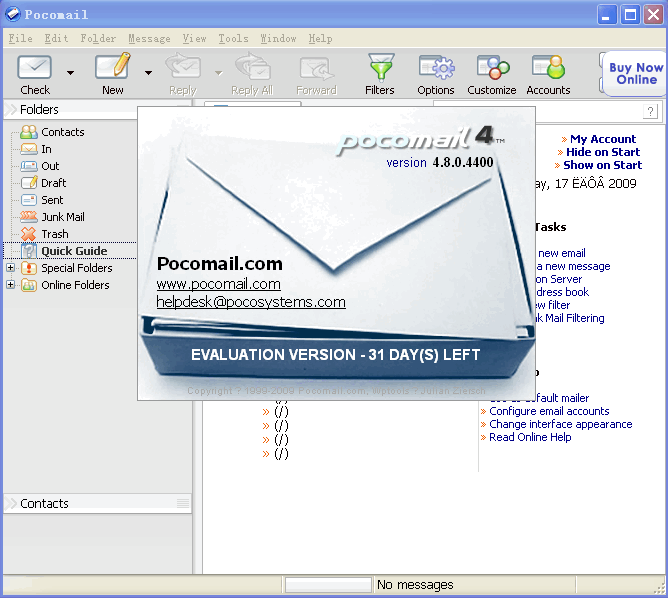Open the Help menu
Image resolution: width=668 pixels, height=598 pixels.
click(x=320, y=38)
